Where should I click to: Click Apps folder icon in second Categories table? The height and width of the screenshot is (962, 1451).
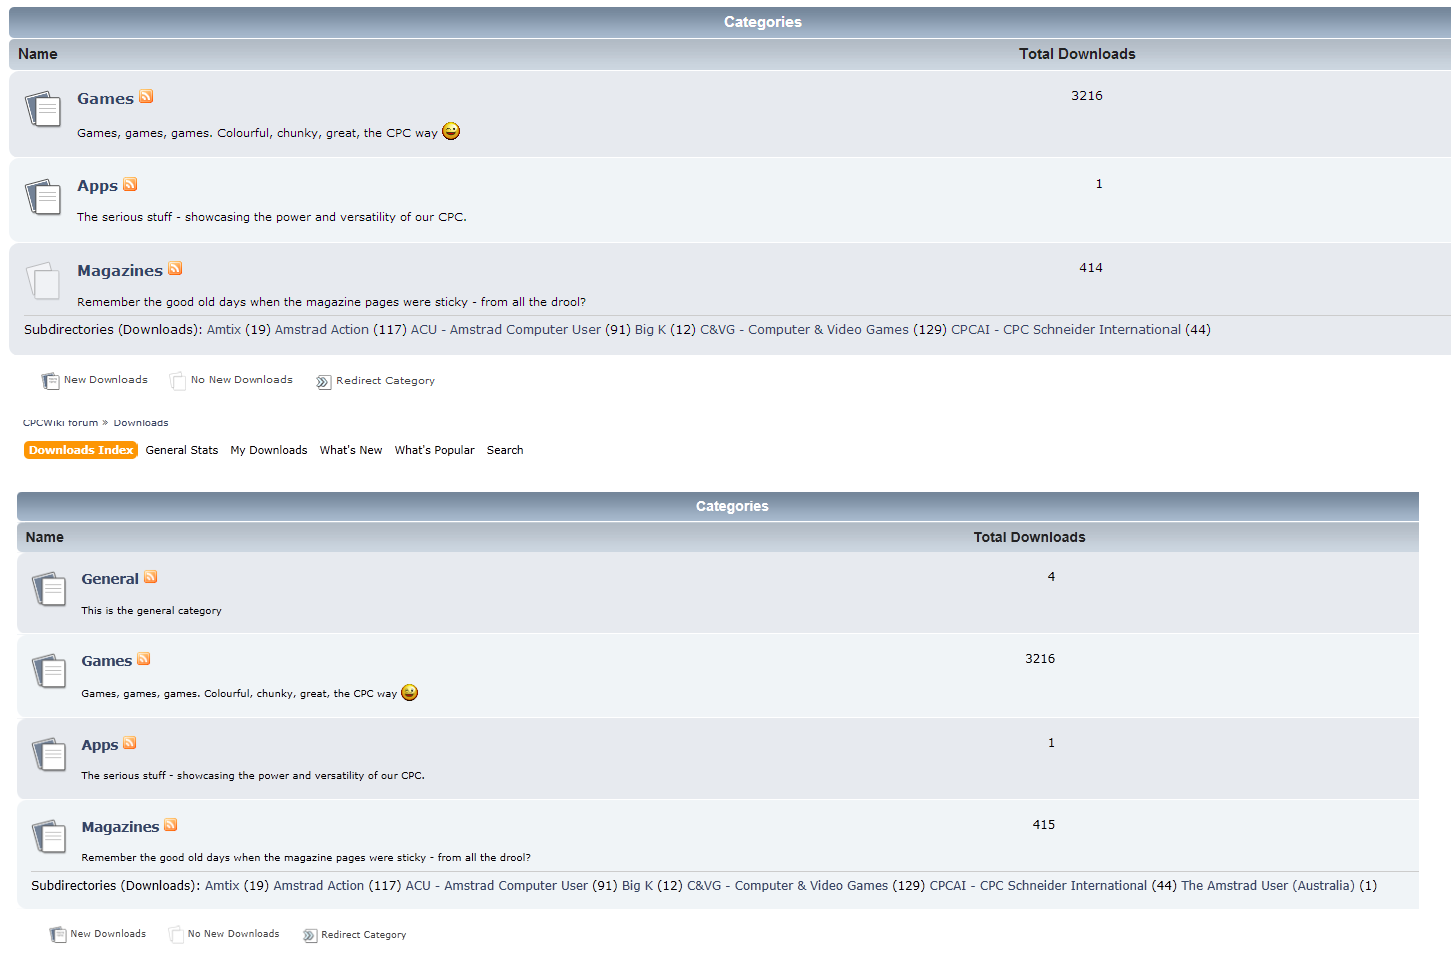click(x=49, y=755)
